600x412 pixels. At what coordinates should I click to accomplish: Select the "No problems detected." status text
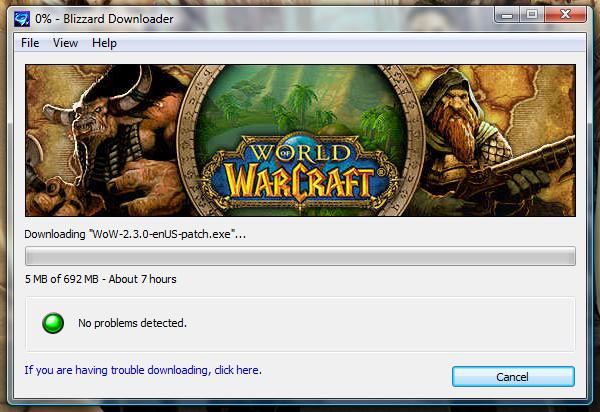[132, 323]
